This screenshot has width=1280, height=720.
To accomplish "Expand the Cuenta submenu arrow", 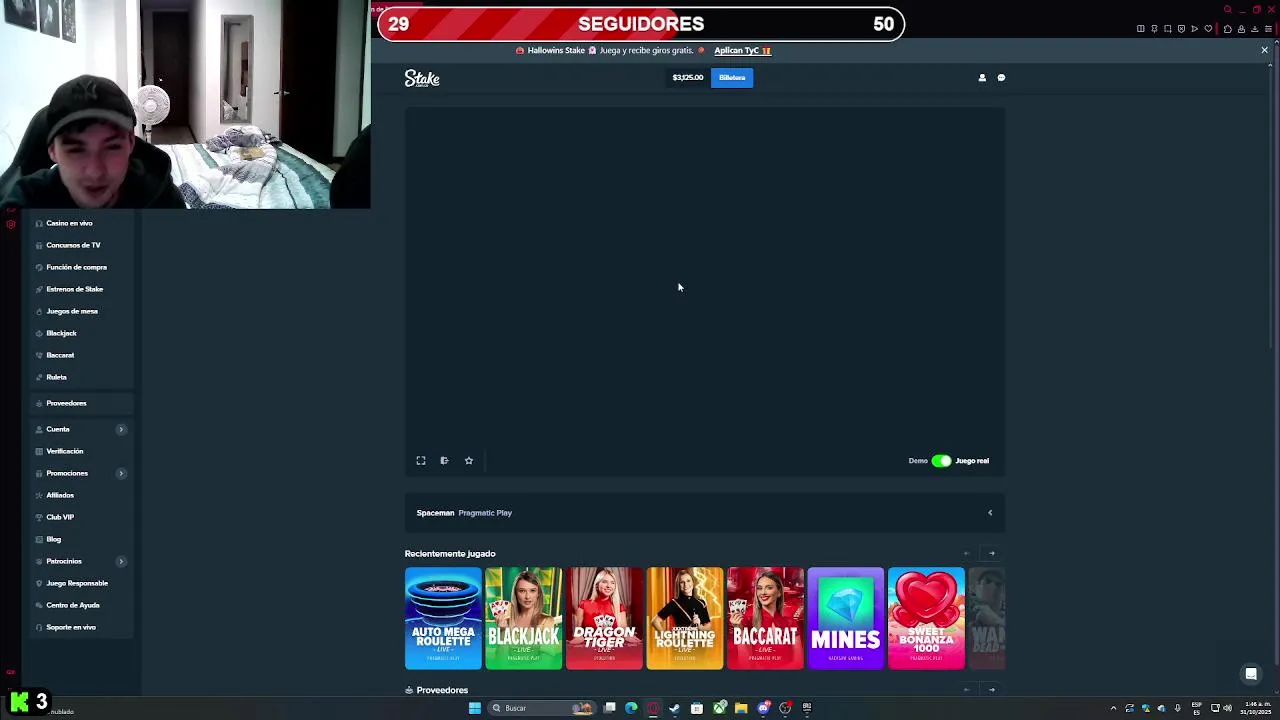I will (121, 429).
